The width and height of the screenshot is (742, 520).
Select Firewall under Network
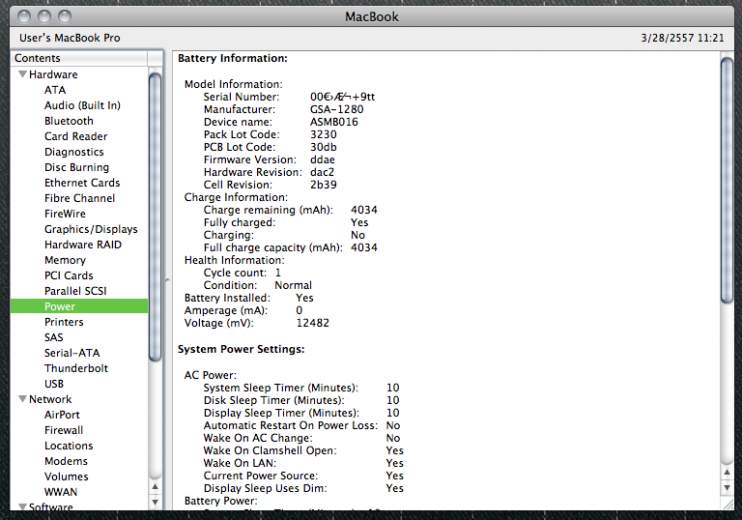point(64,430)
